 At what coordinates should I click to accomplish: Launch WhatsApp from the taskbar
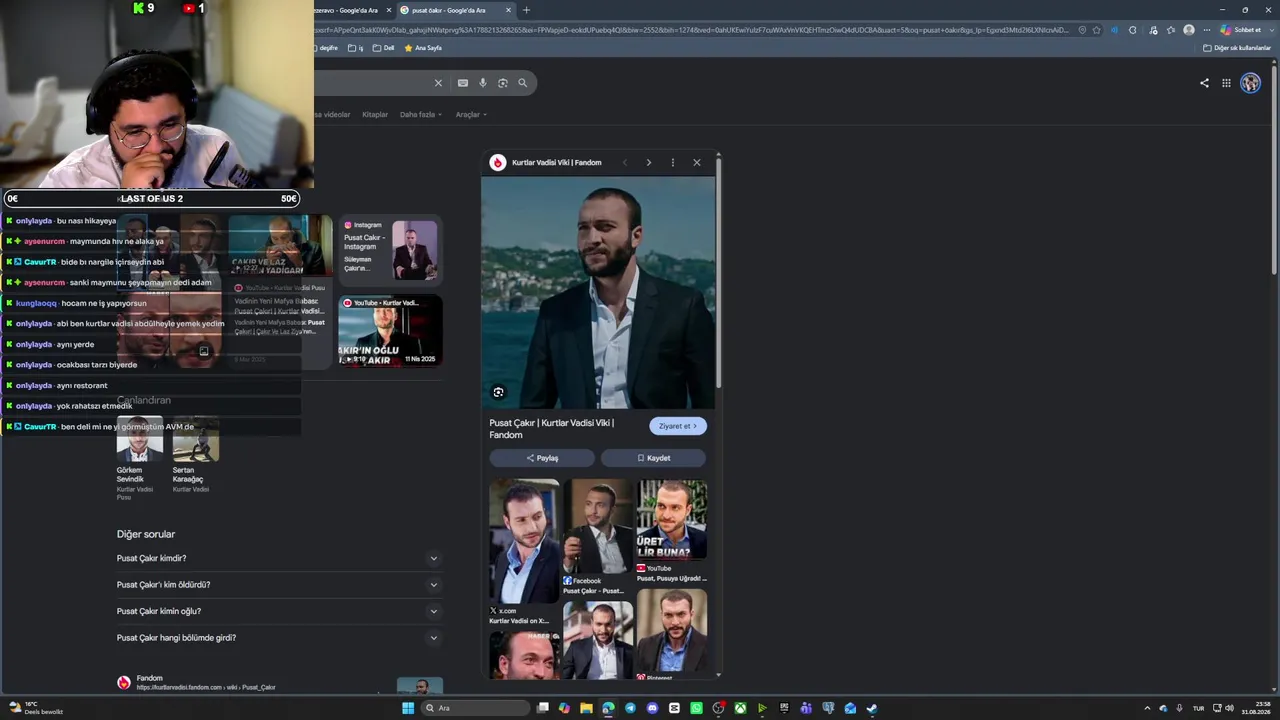tap(696, 708)
